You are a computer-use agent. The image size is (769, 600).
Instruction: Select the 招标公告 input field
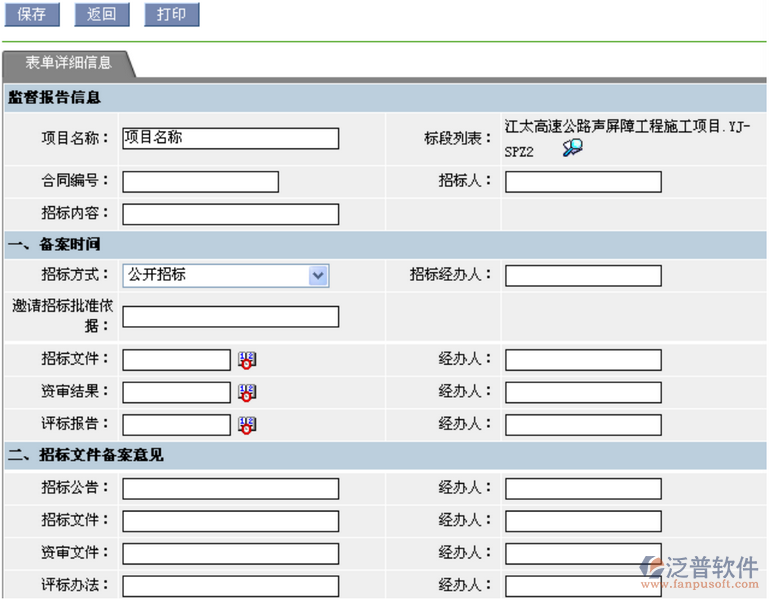(x=230, y=489)
